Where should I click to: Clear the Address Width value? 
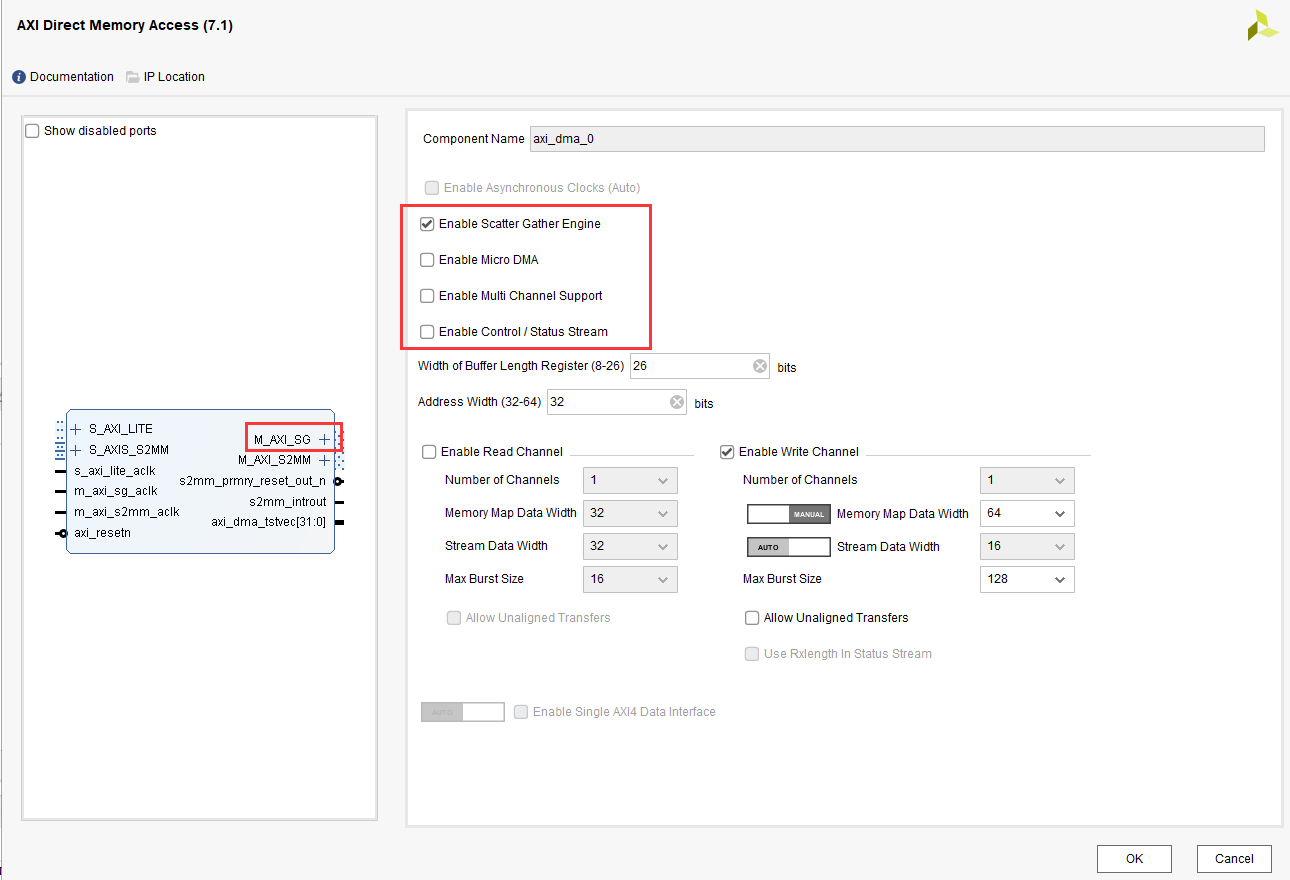[677, 402]
